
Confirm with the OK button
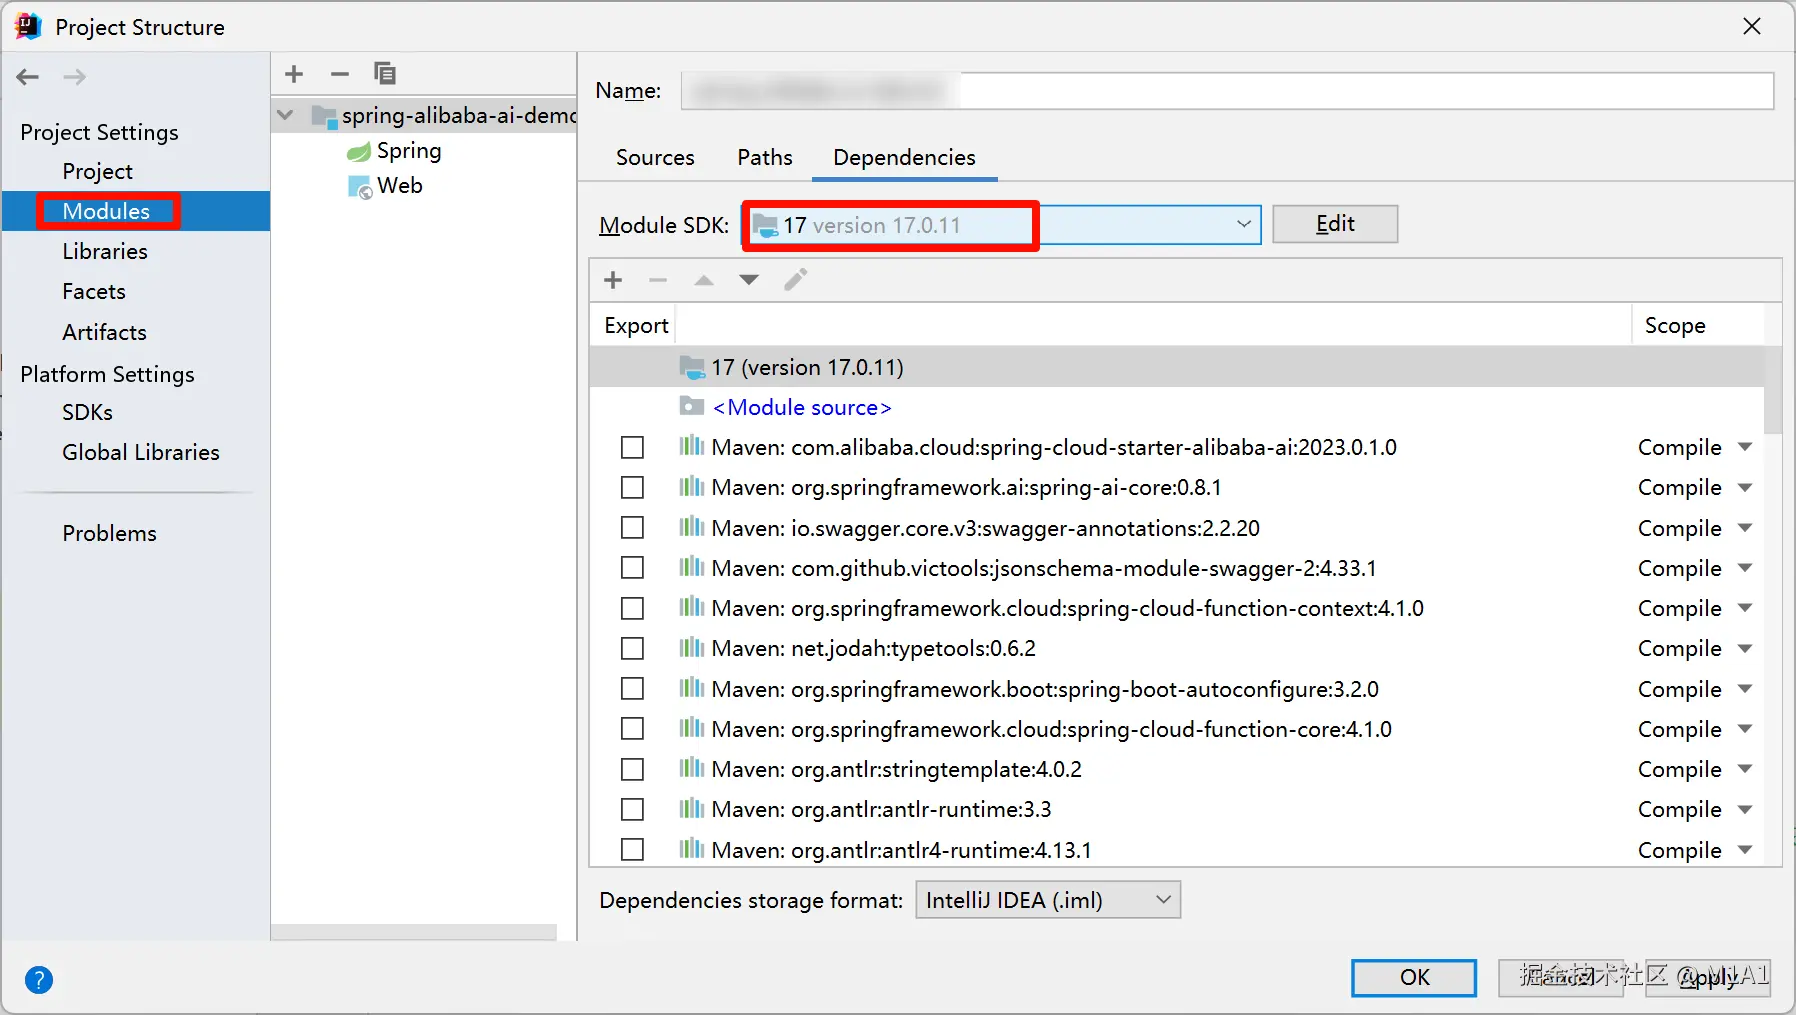(1414, 977)
